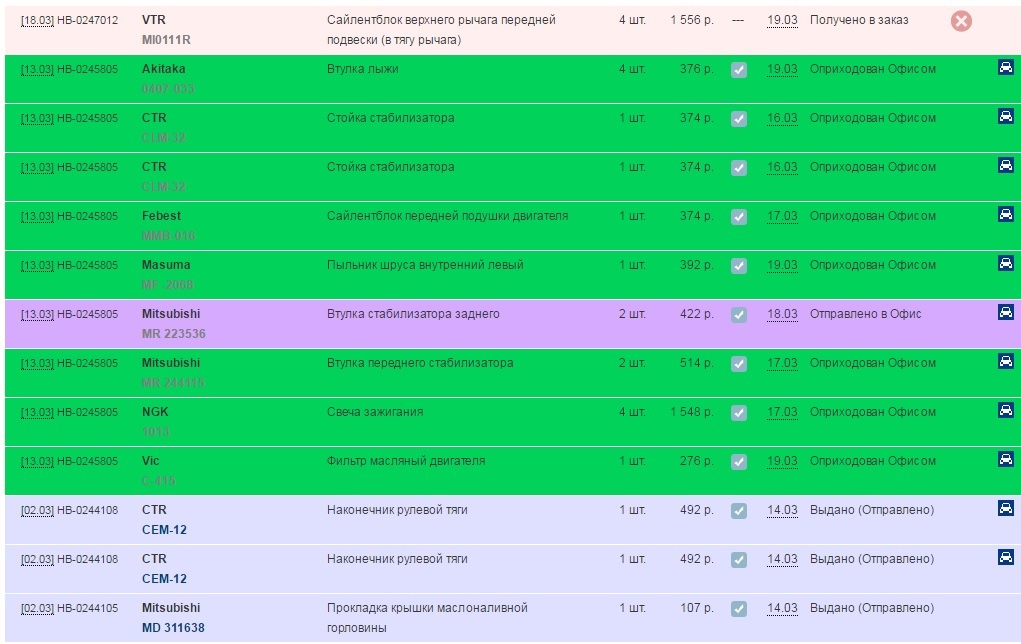The image size is (1021, 644).
Task: Toggle checkbox in Втулка стабилизатора заднего row
Action: (x=738, y=315)
